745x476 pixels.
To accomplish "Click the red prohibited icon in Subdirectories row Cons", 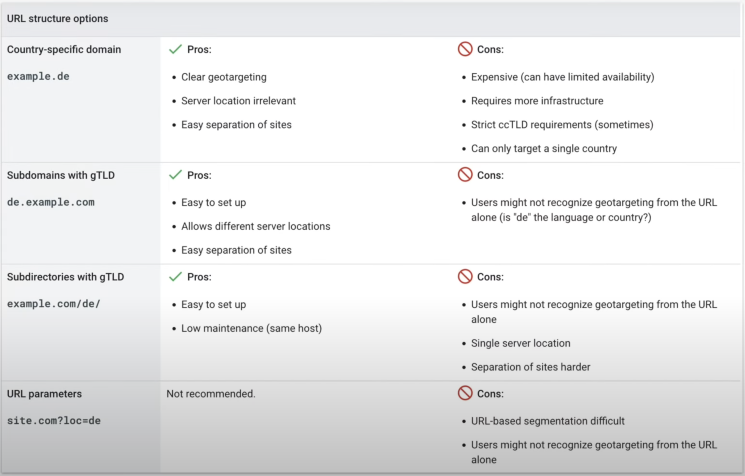I will click(465, 276).
